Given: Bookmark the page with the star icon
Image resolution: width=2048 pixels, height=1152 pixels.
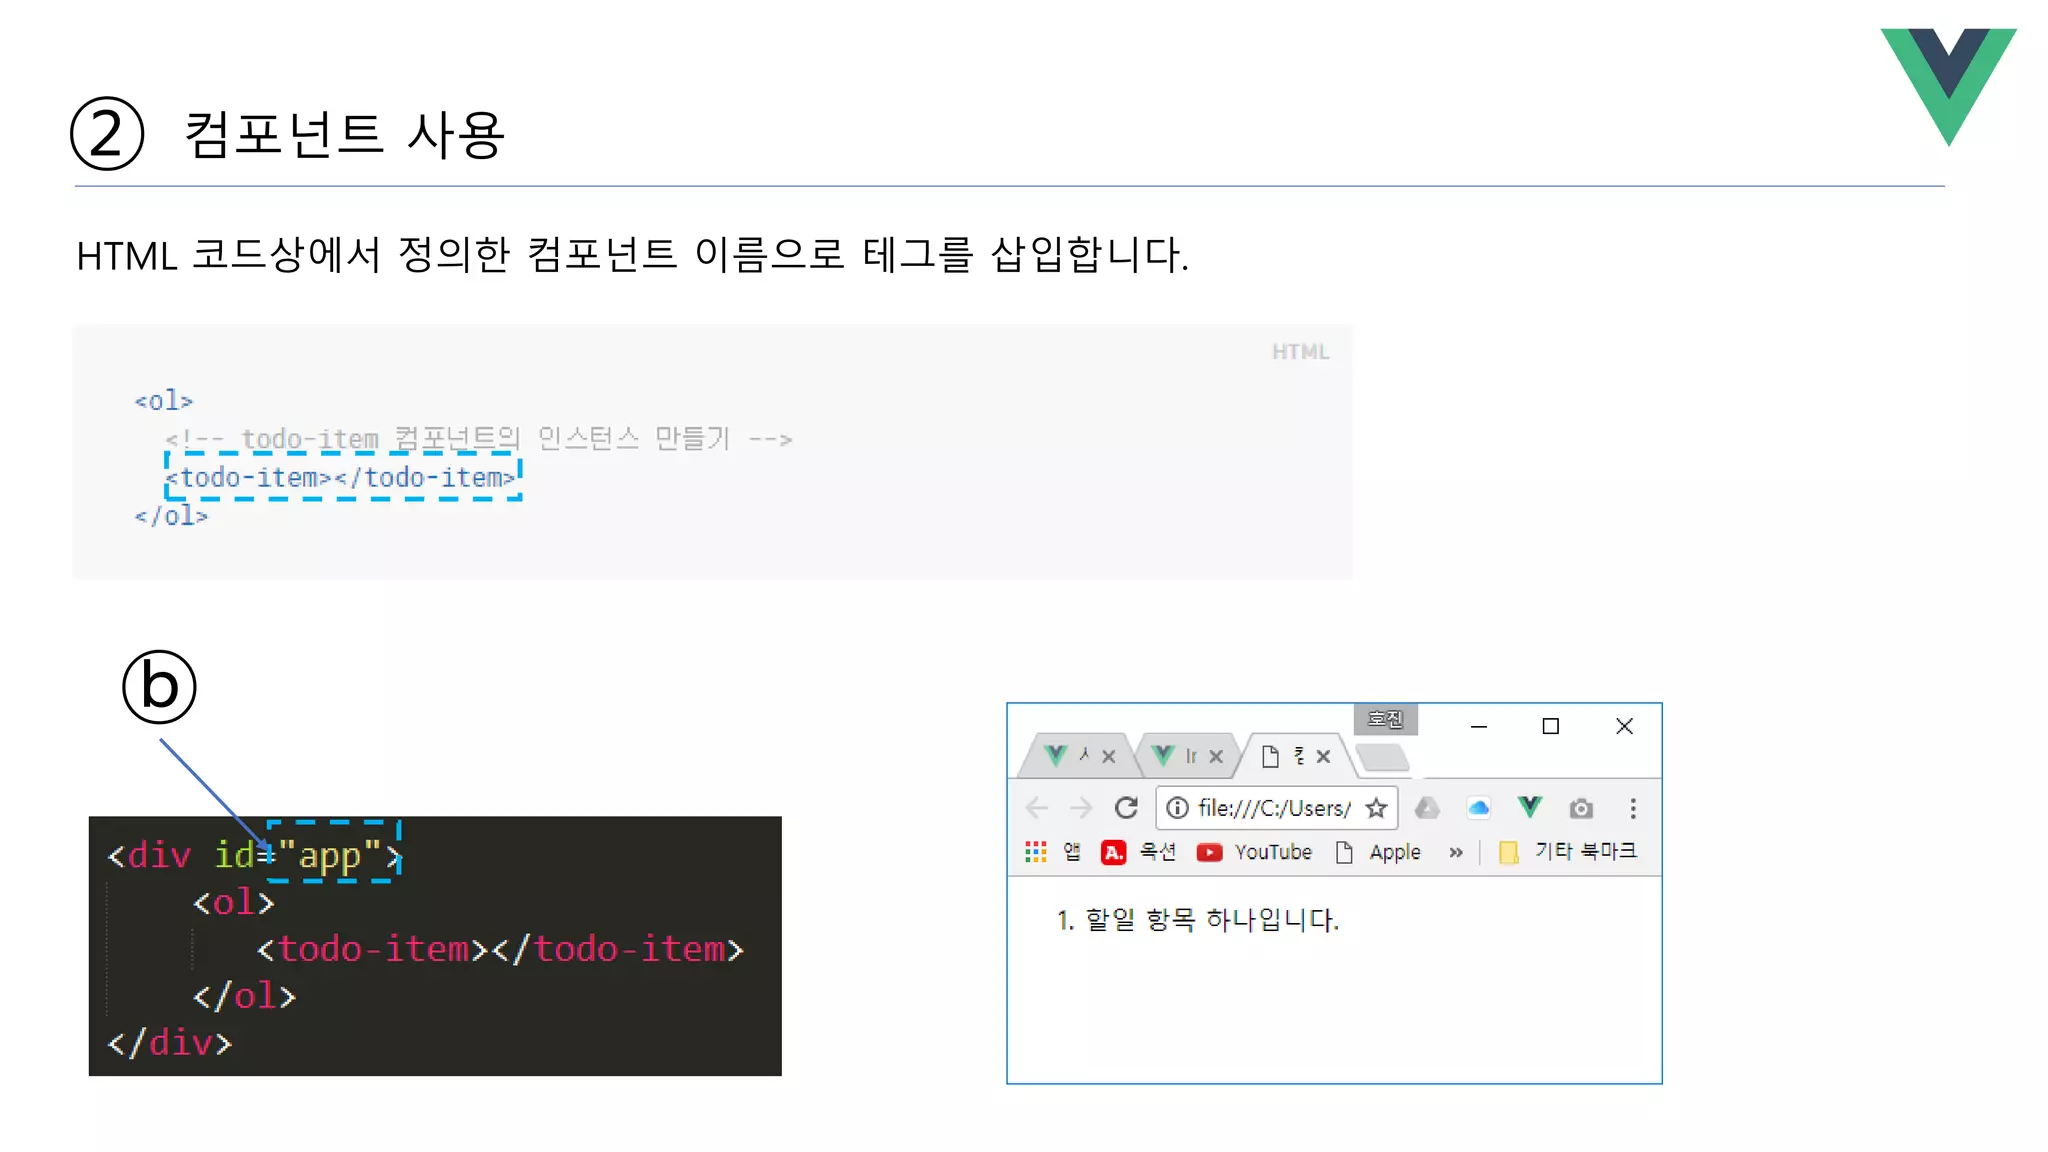Looking at the screenshot, I should tap(1376, 808).
